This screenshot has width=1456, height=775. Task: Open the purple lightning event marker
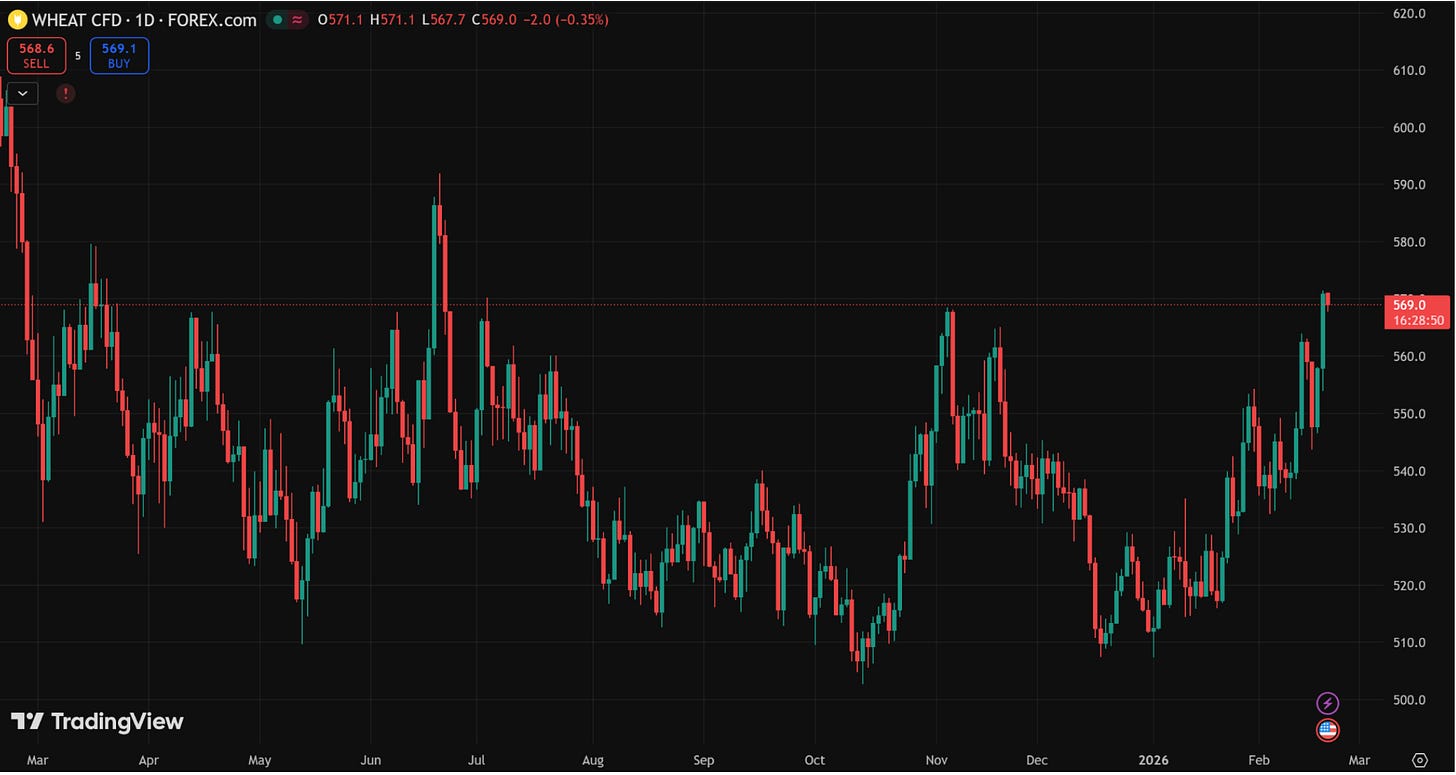point(1327,703)
